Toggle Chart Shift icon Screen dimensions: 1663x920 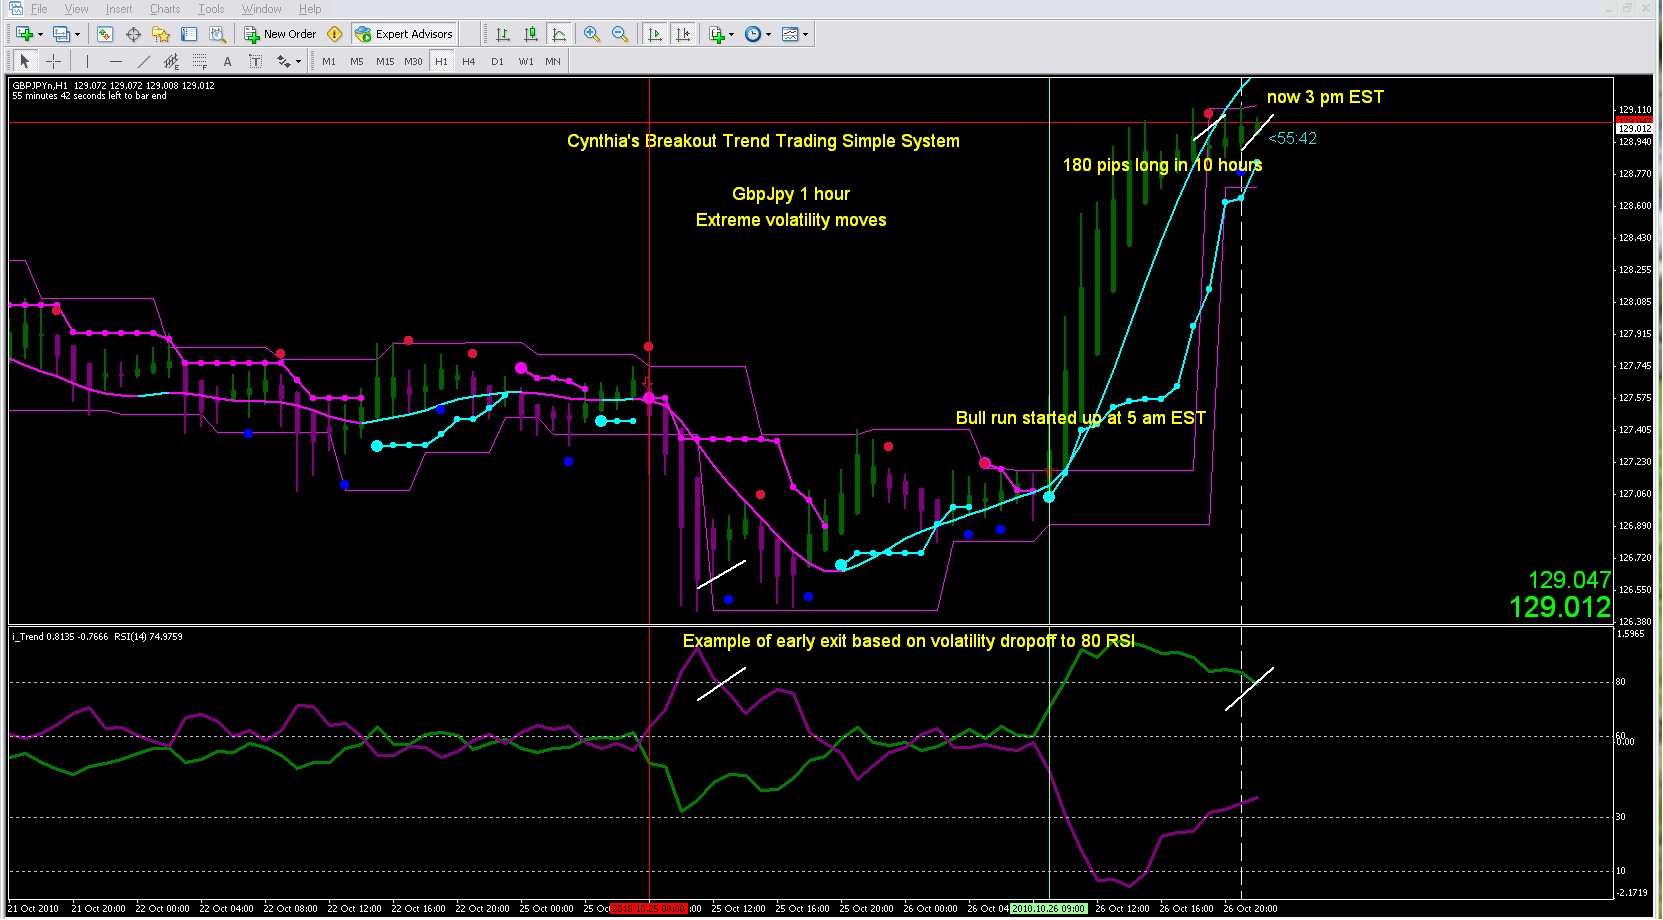pos(683,34)
